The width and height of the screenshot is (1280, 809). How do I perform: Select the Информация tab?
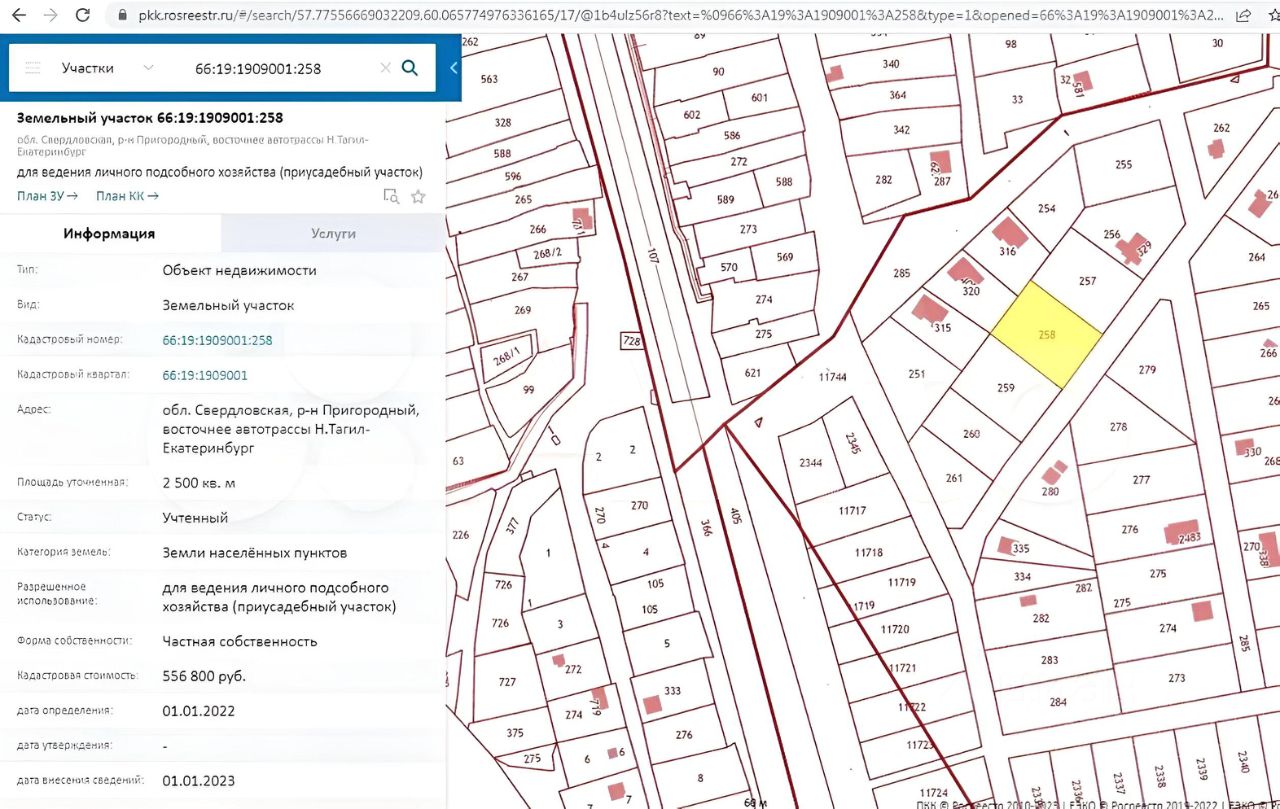click(109, 233)
